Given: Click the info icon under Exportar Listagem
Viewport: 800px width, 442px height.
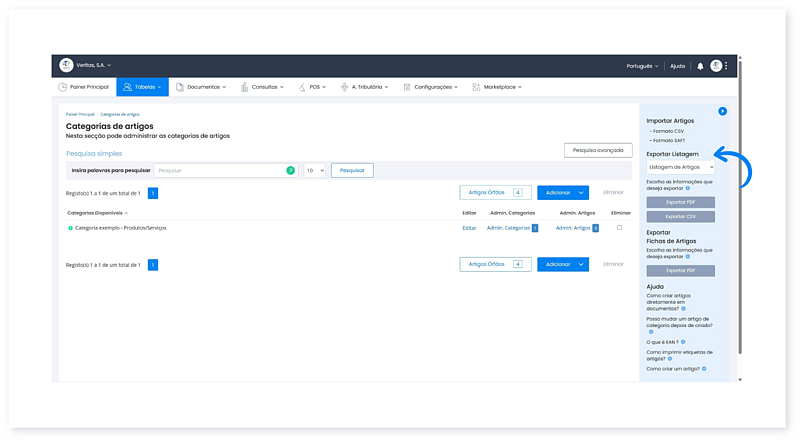Looking at the screenshot, I should click(688, 188).
